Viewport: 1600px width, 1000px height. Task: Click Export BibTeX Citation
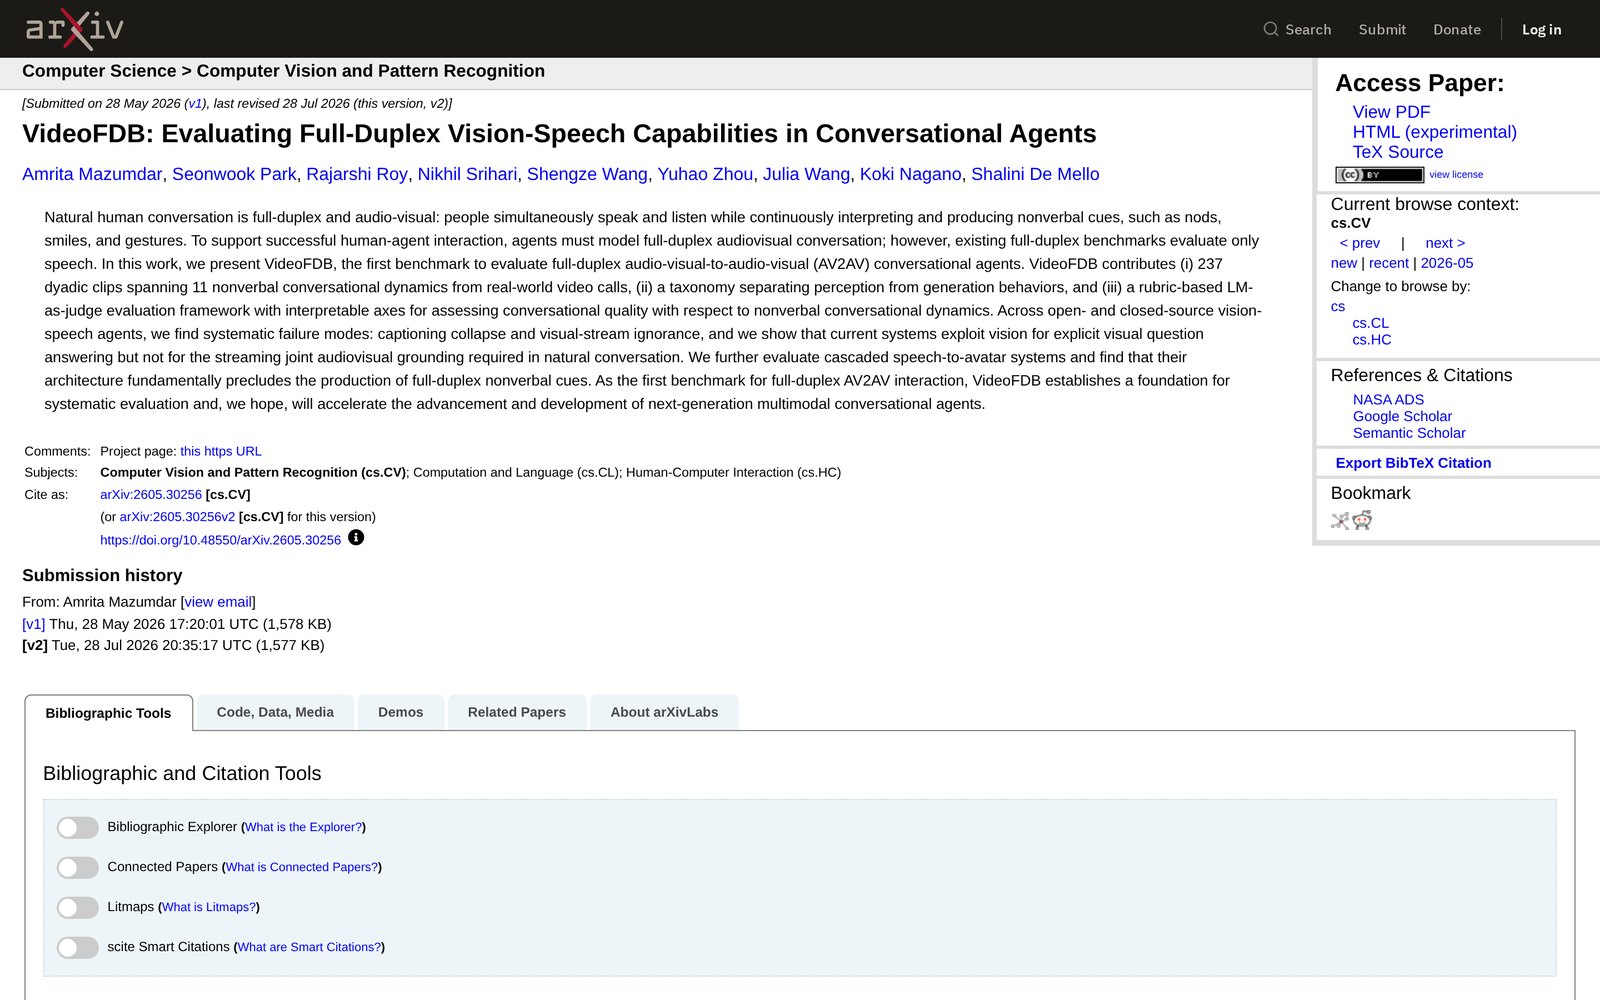tap(1413, 463)
